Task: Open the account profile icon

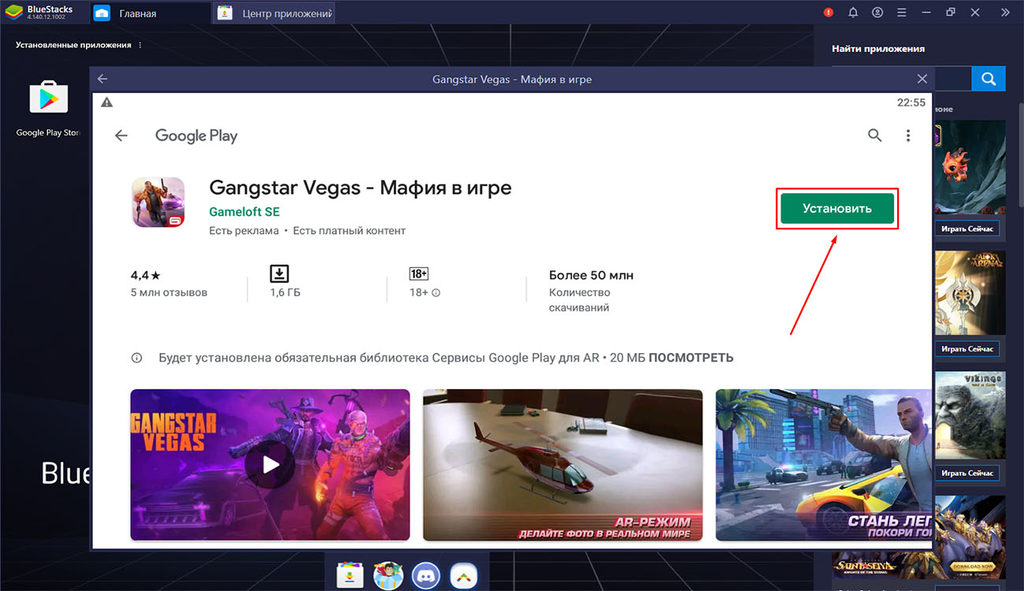Action: (877, 12)
